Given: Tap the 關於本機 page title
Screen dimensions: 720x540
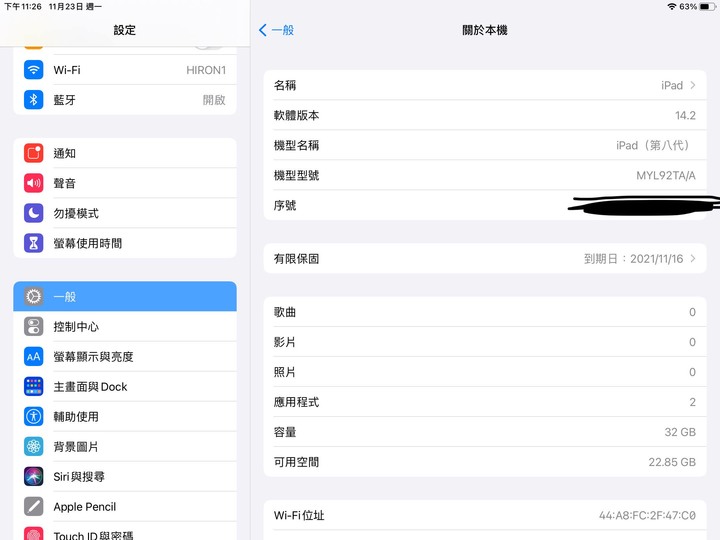Looking at the screenshot, I should pos(485,30).
